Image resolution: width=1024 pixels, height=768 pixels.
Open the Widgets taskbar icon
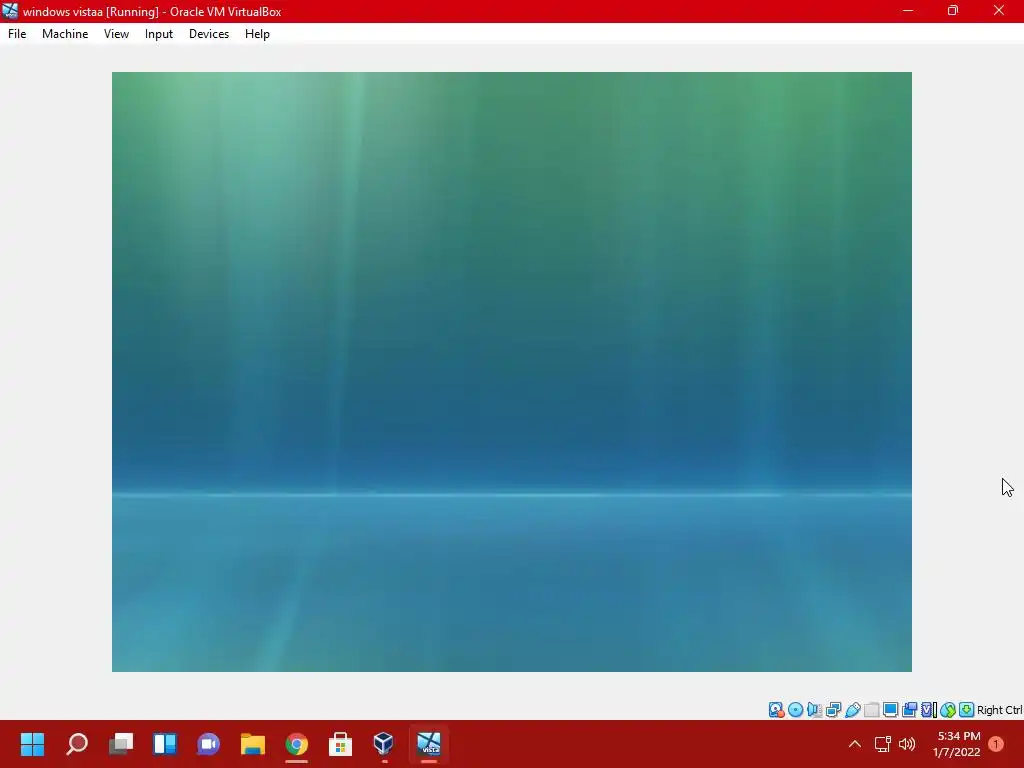tap(165, 744)
